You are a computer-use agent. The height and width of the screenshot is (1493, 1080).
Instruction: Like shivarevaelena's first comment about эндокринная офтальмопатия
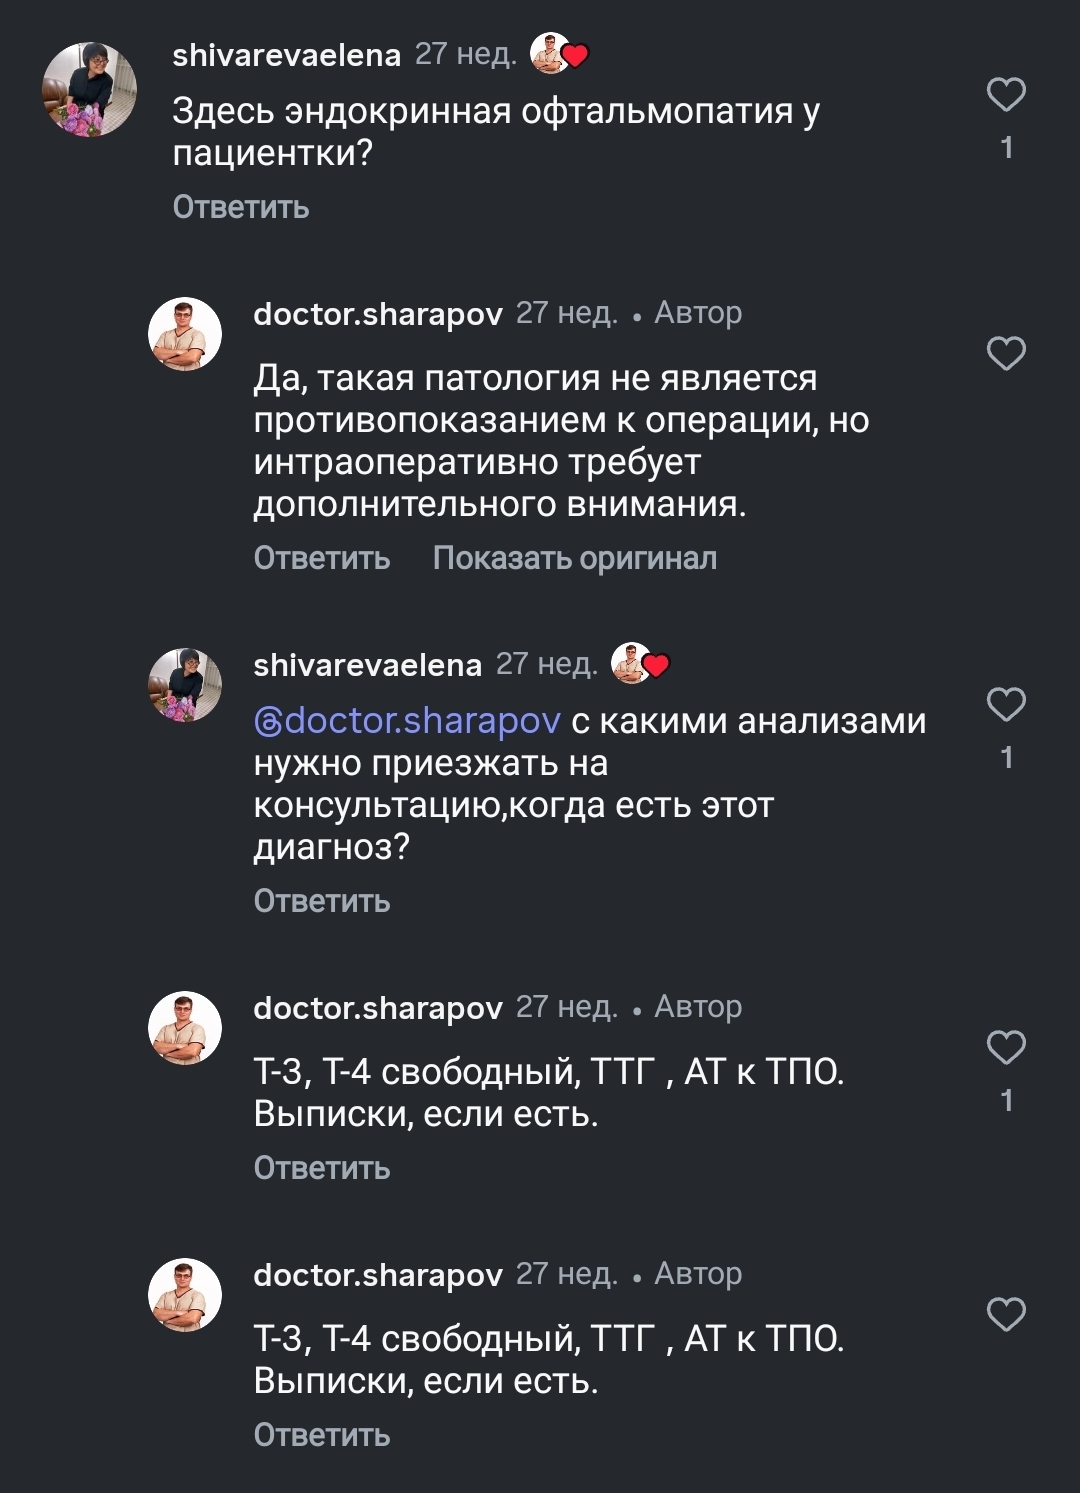[1006, 95]
